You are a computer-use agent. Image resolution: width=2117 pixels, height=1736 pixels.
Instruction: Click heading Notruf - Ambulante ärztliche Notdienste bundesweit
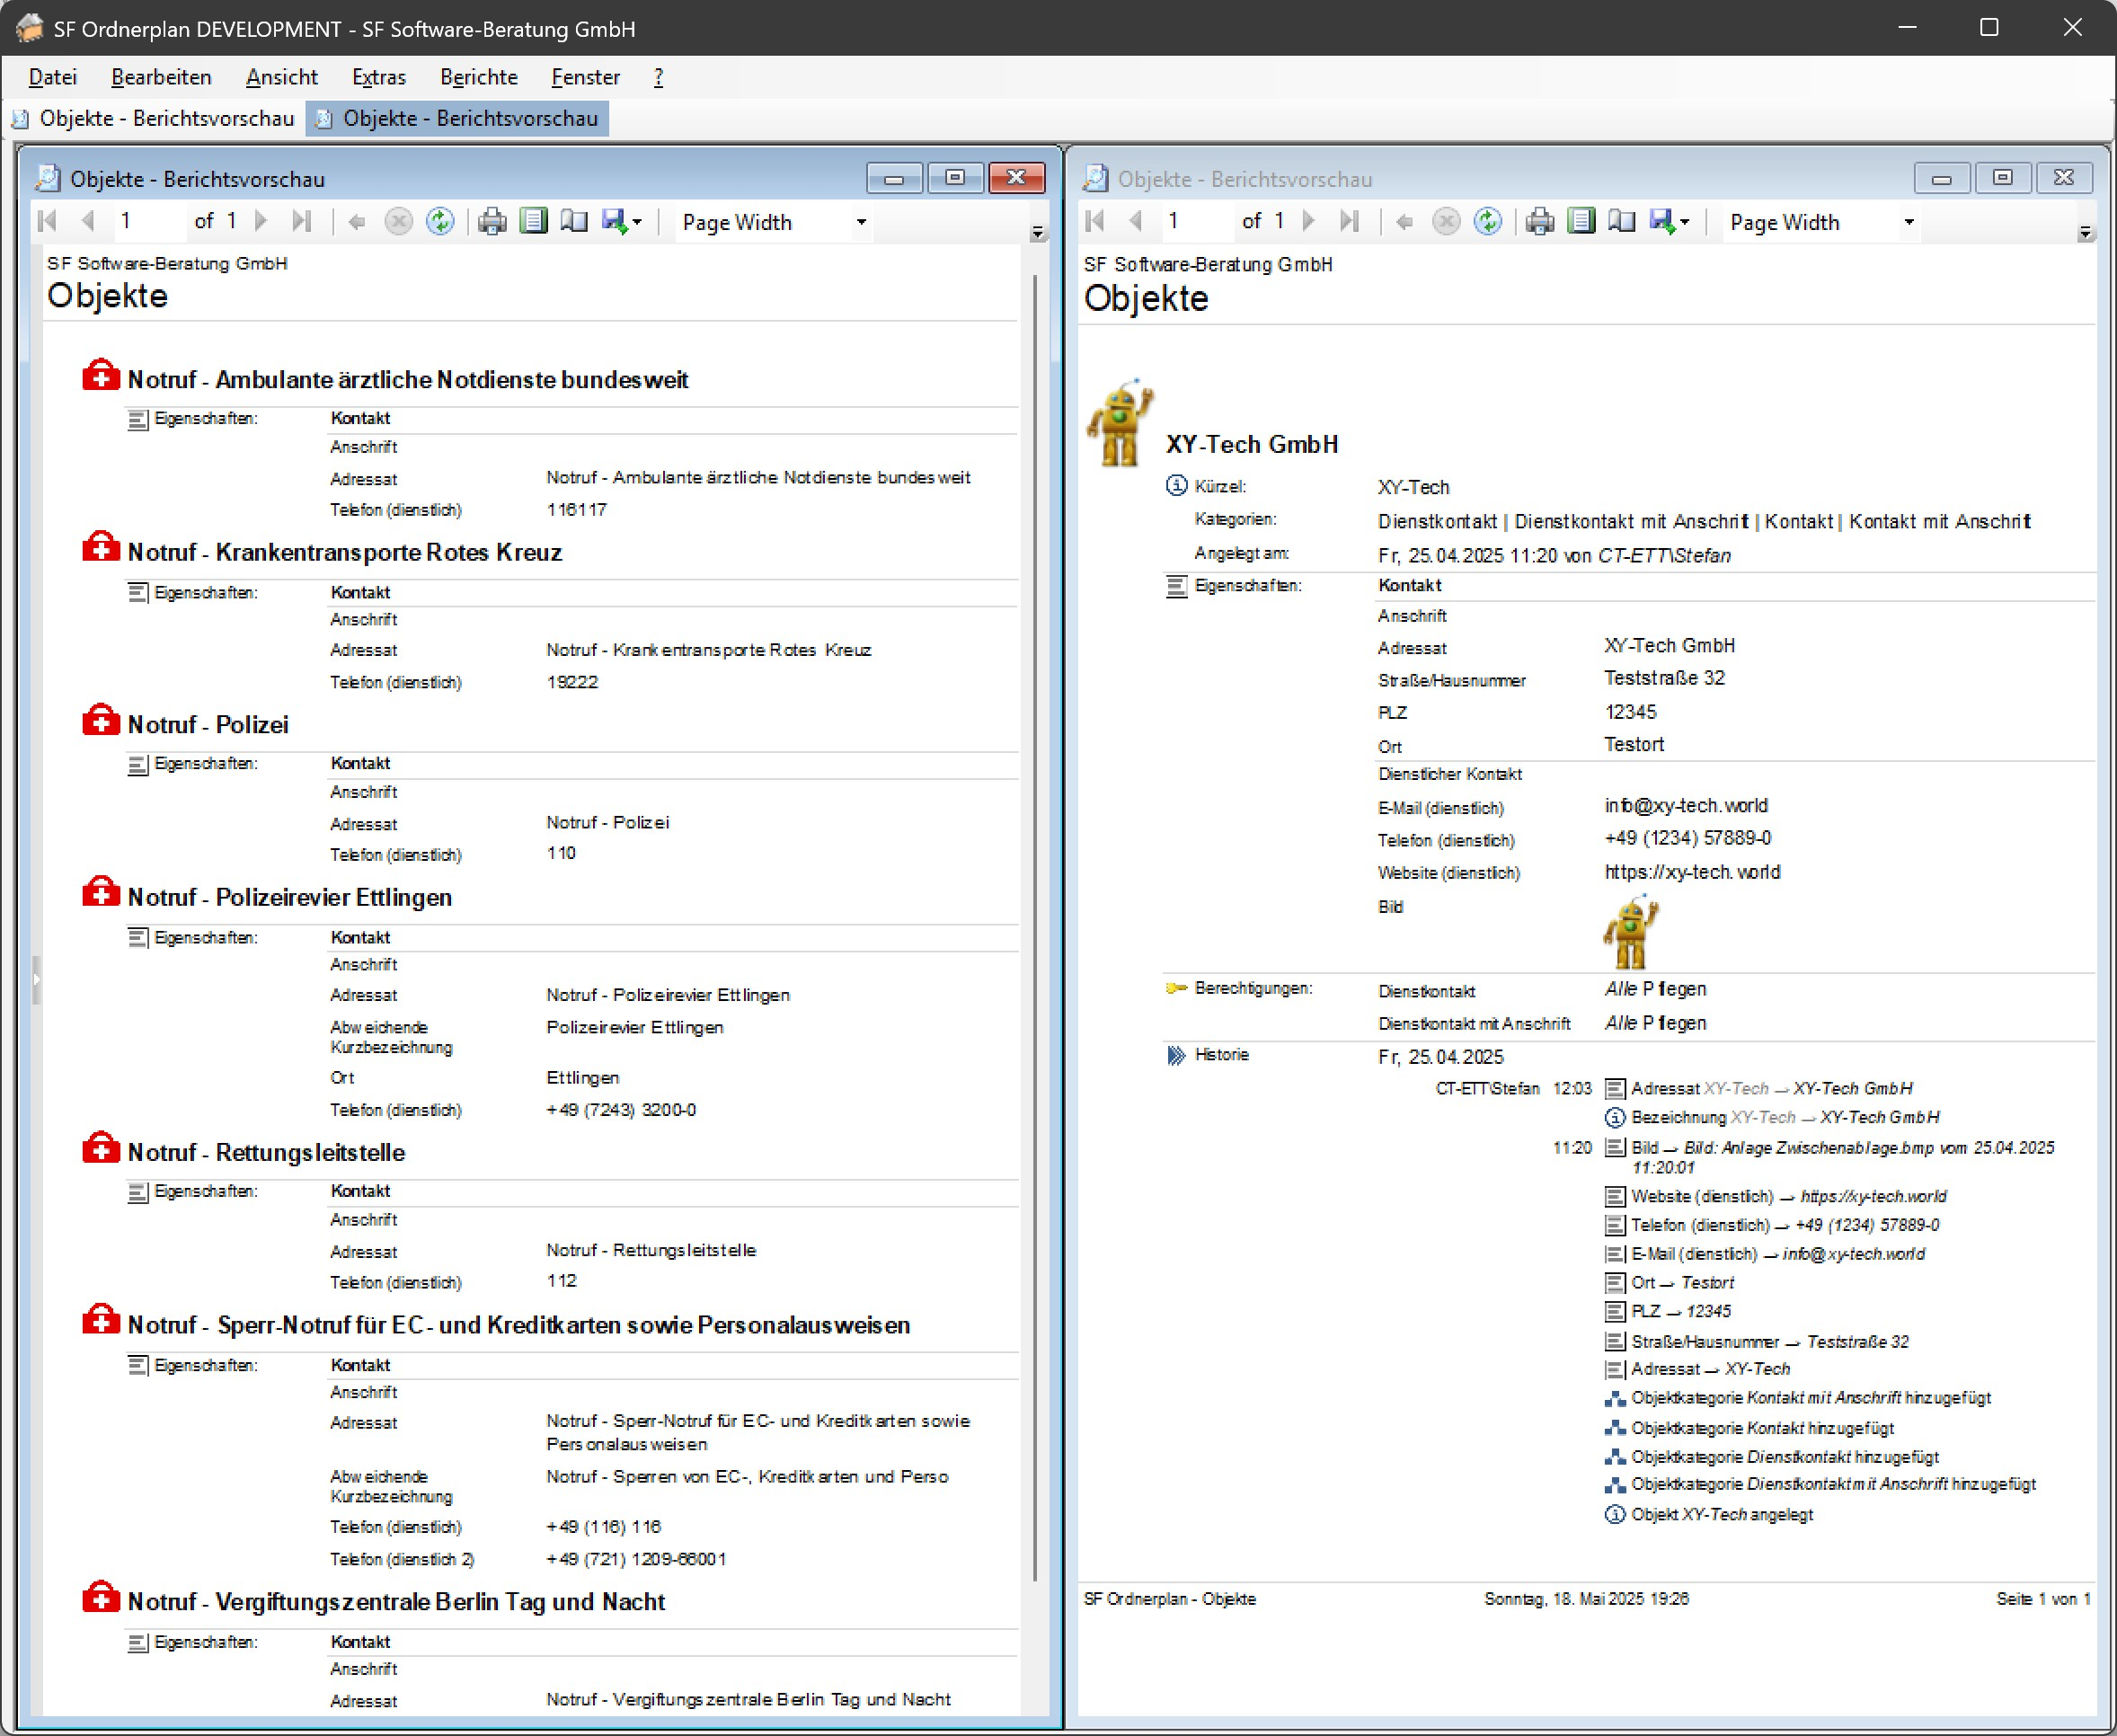click(x=408, y=380)
